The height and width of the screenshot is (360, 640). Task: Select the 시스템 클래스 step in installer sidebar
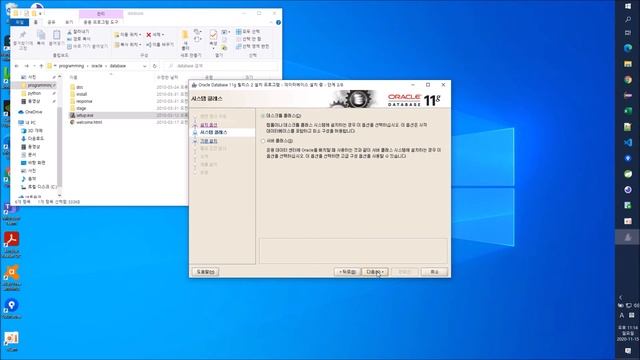coord(213,133)
